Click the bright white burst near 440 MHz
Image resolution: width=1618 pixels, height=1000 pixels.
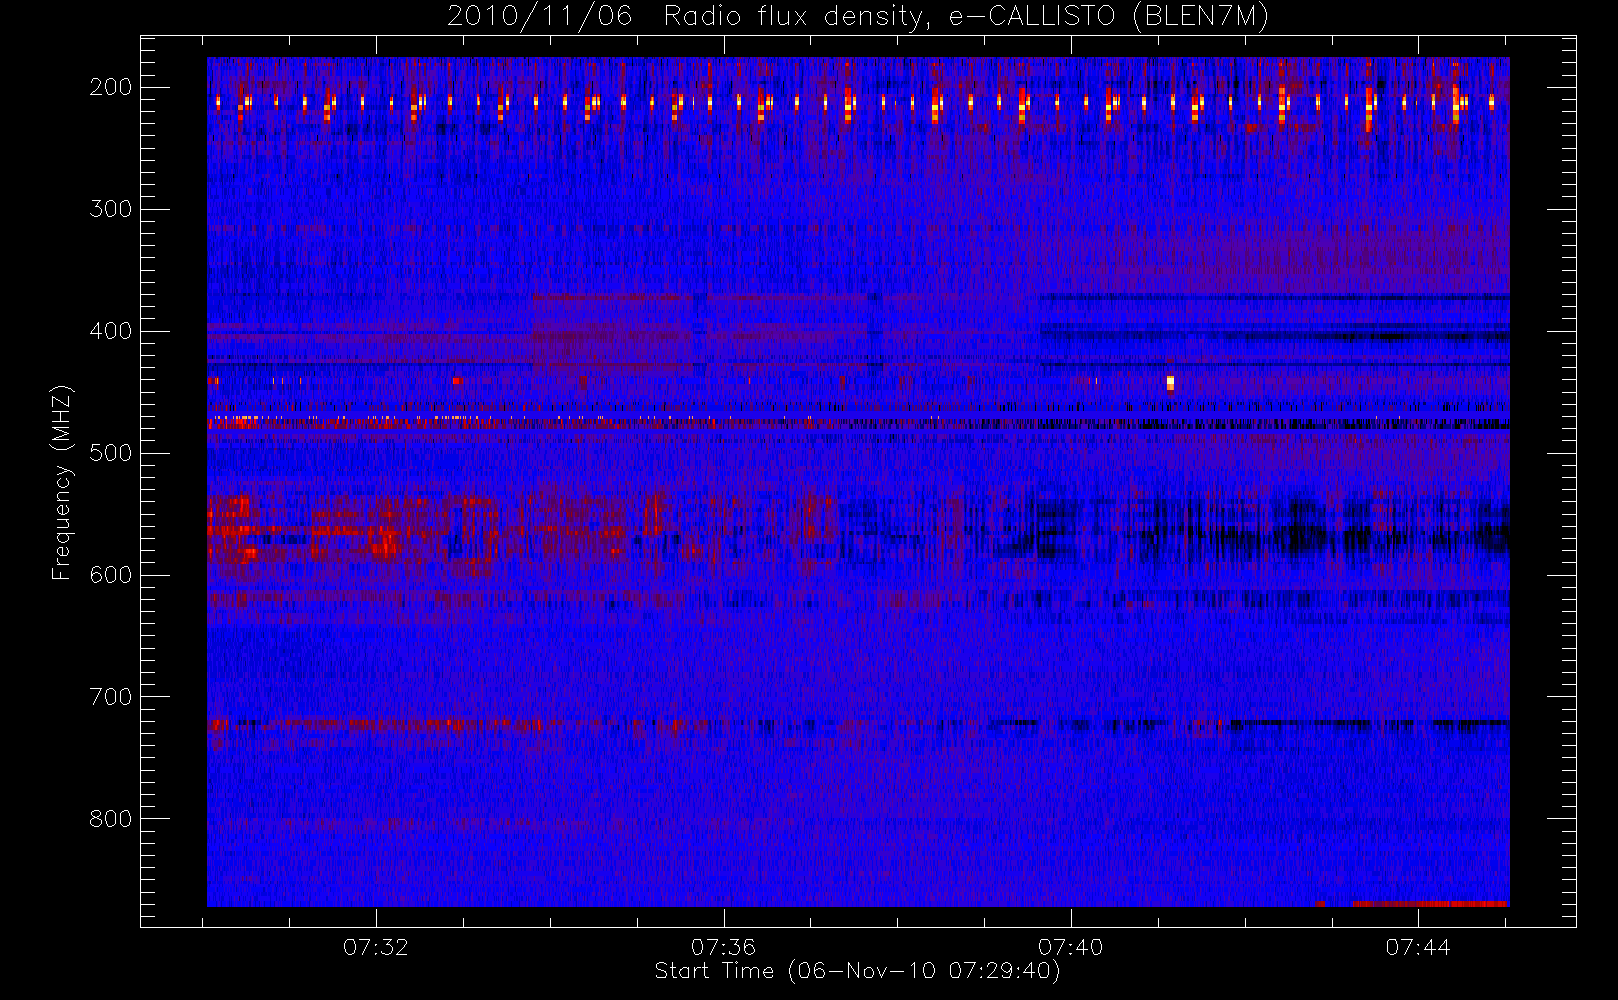click(x=1170, y=382)
